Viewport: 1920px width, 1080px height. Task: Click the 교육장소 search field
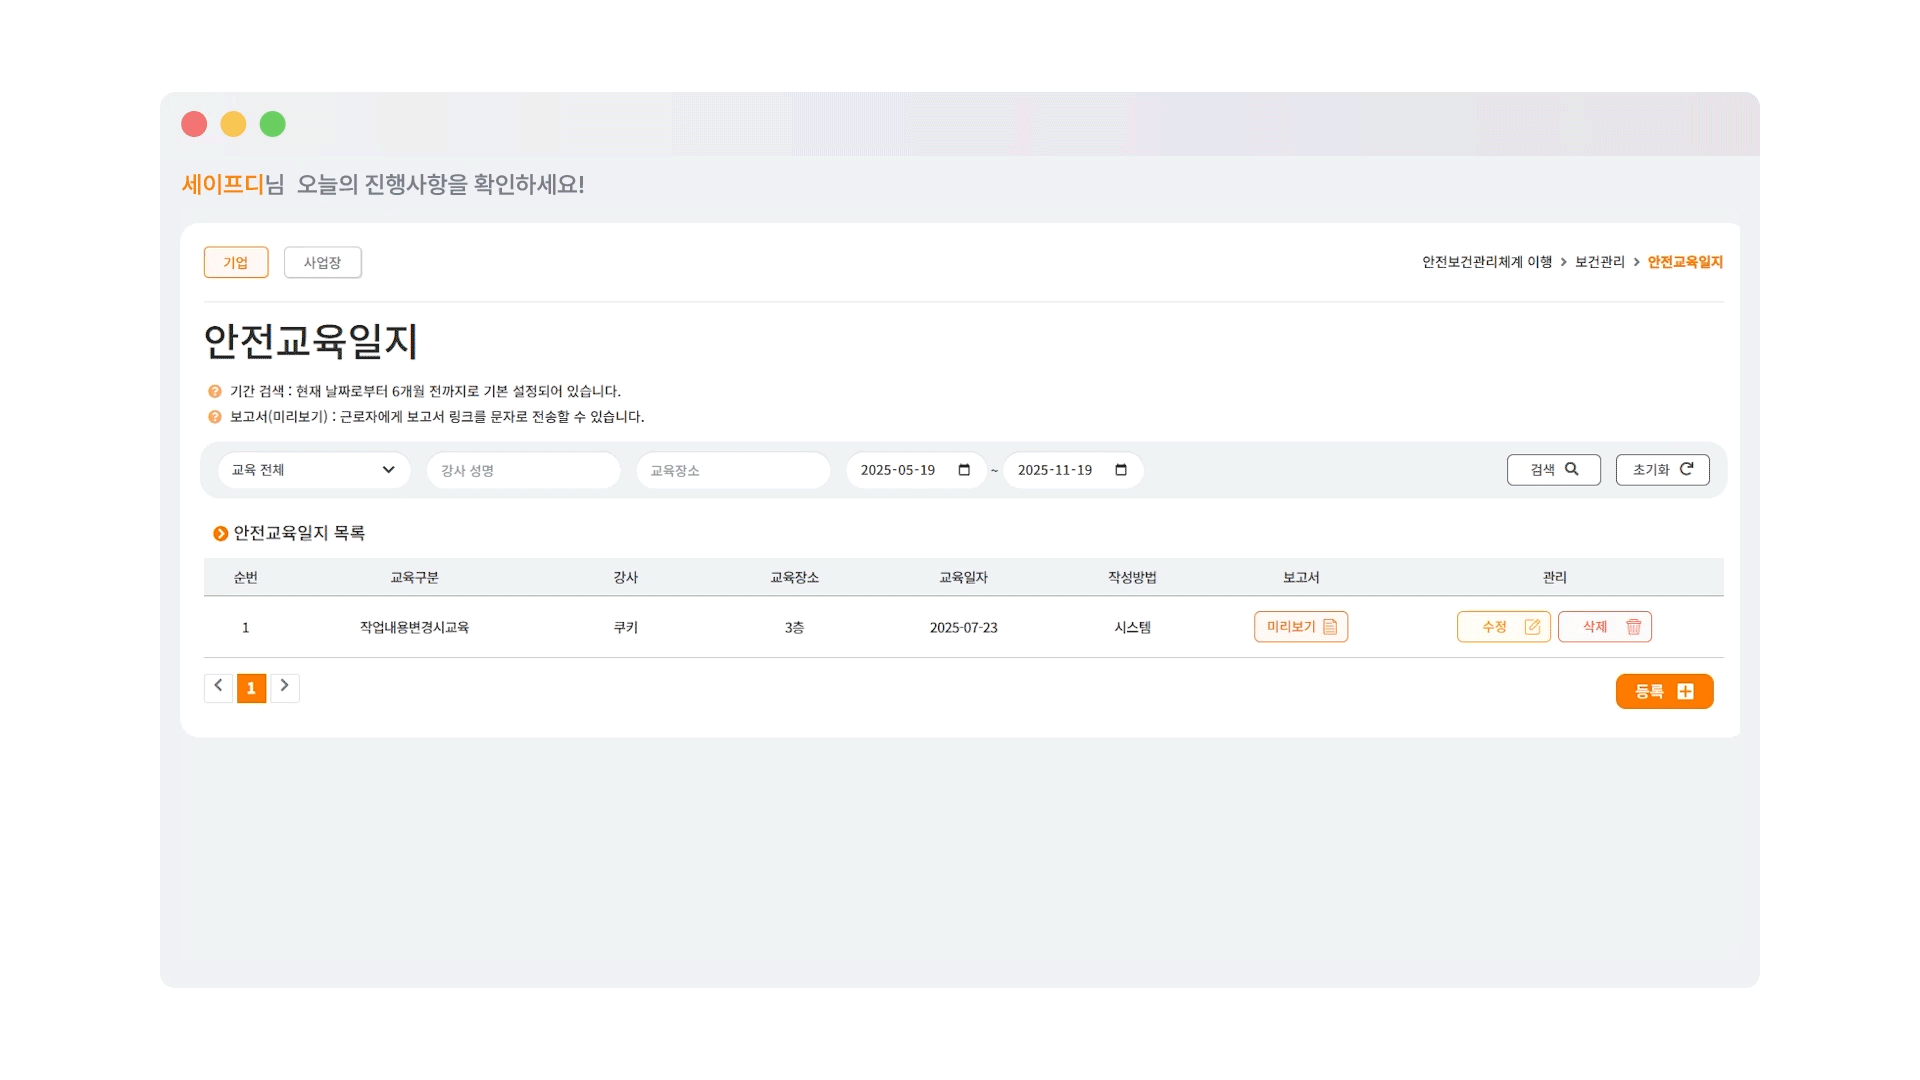733,470
